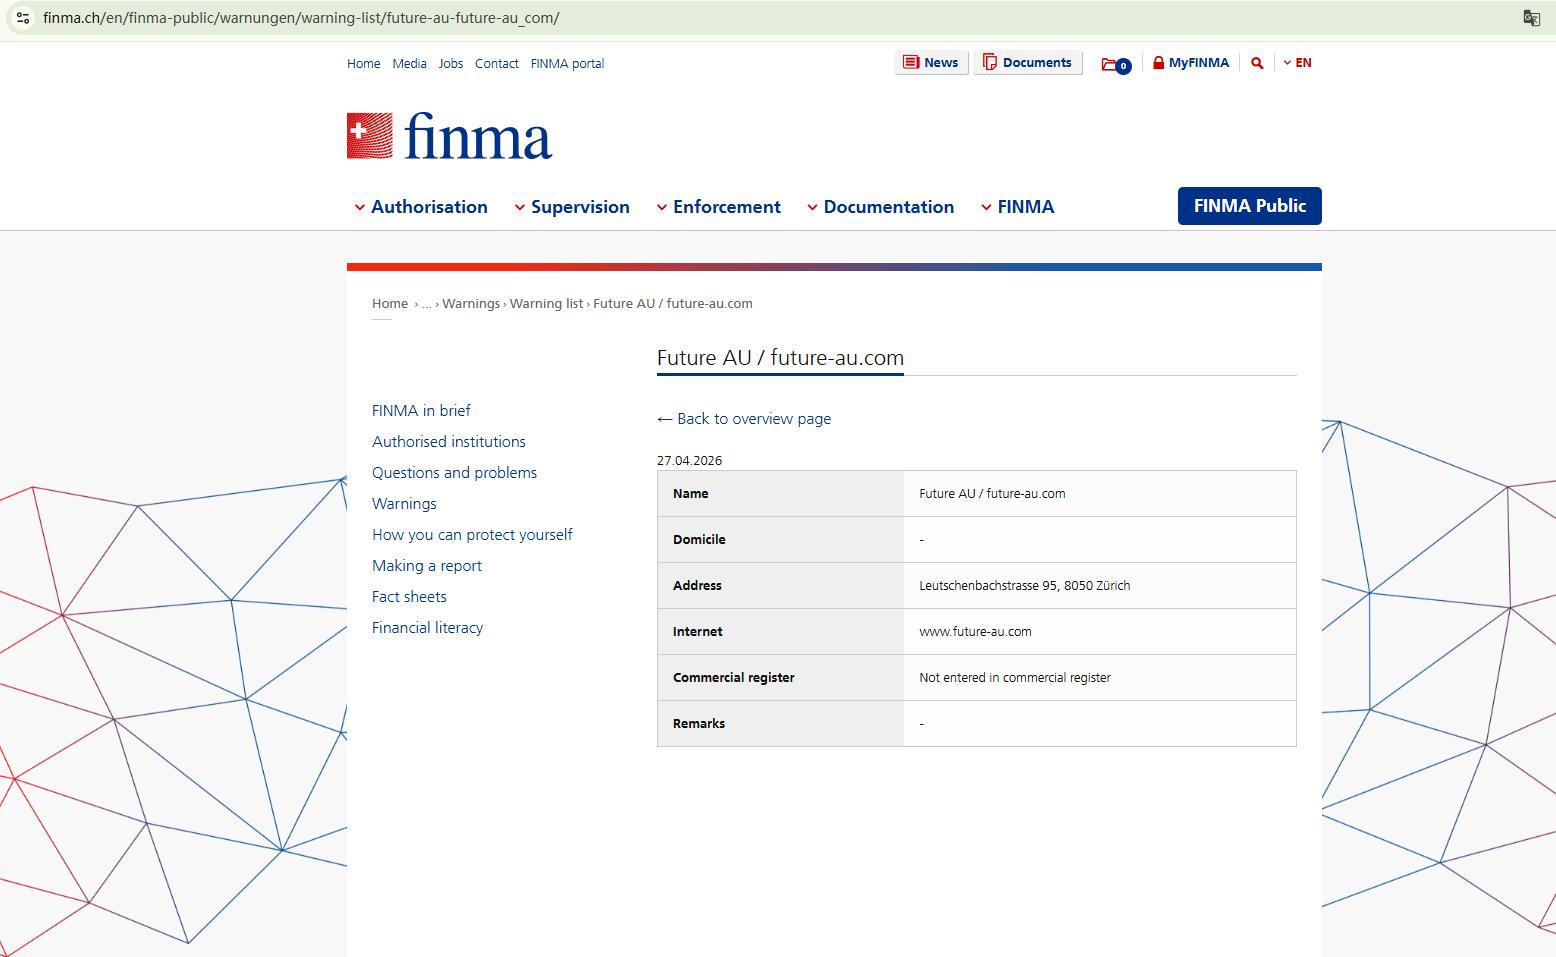
Task: Click the Remarks row label
Action: pyautogui.click(x=699, y=723)
